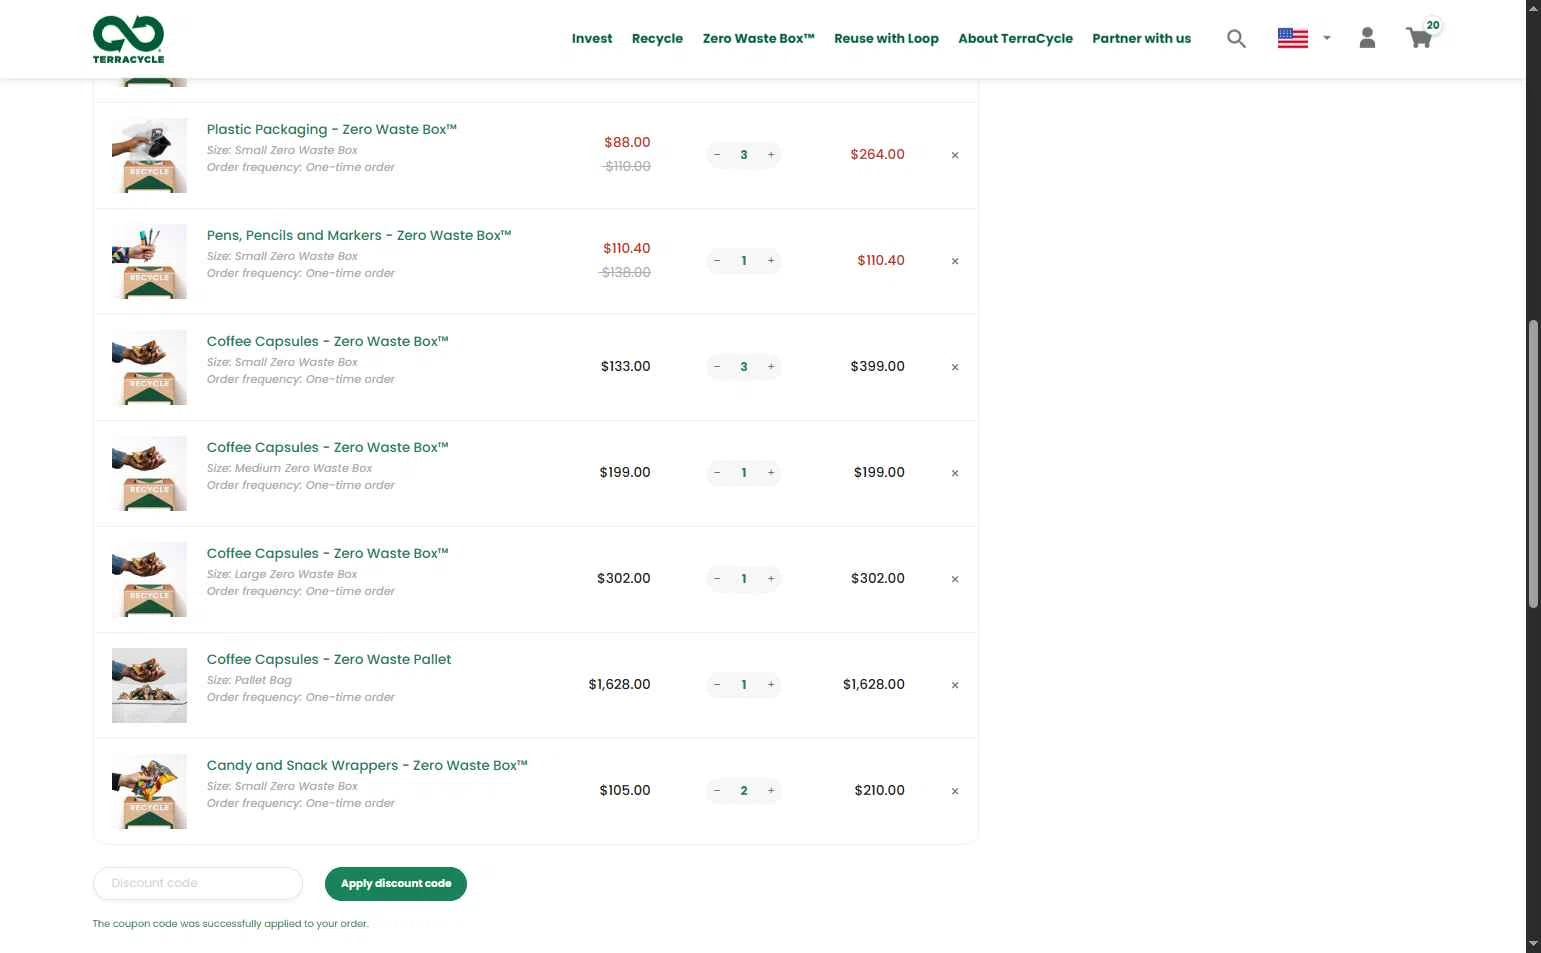
Task: Click Coffee Capsules Pallet Bag thumbnail
Action: point(149,685)
